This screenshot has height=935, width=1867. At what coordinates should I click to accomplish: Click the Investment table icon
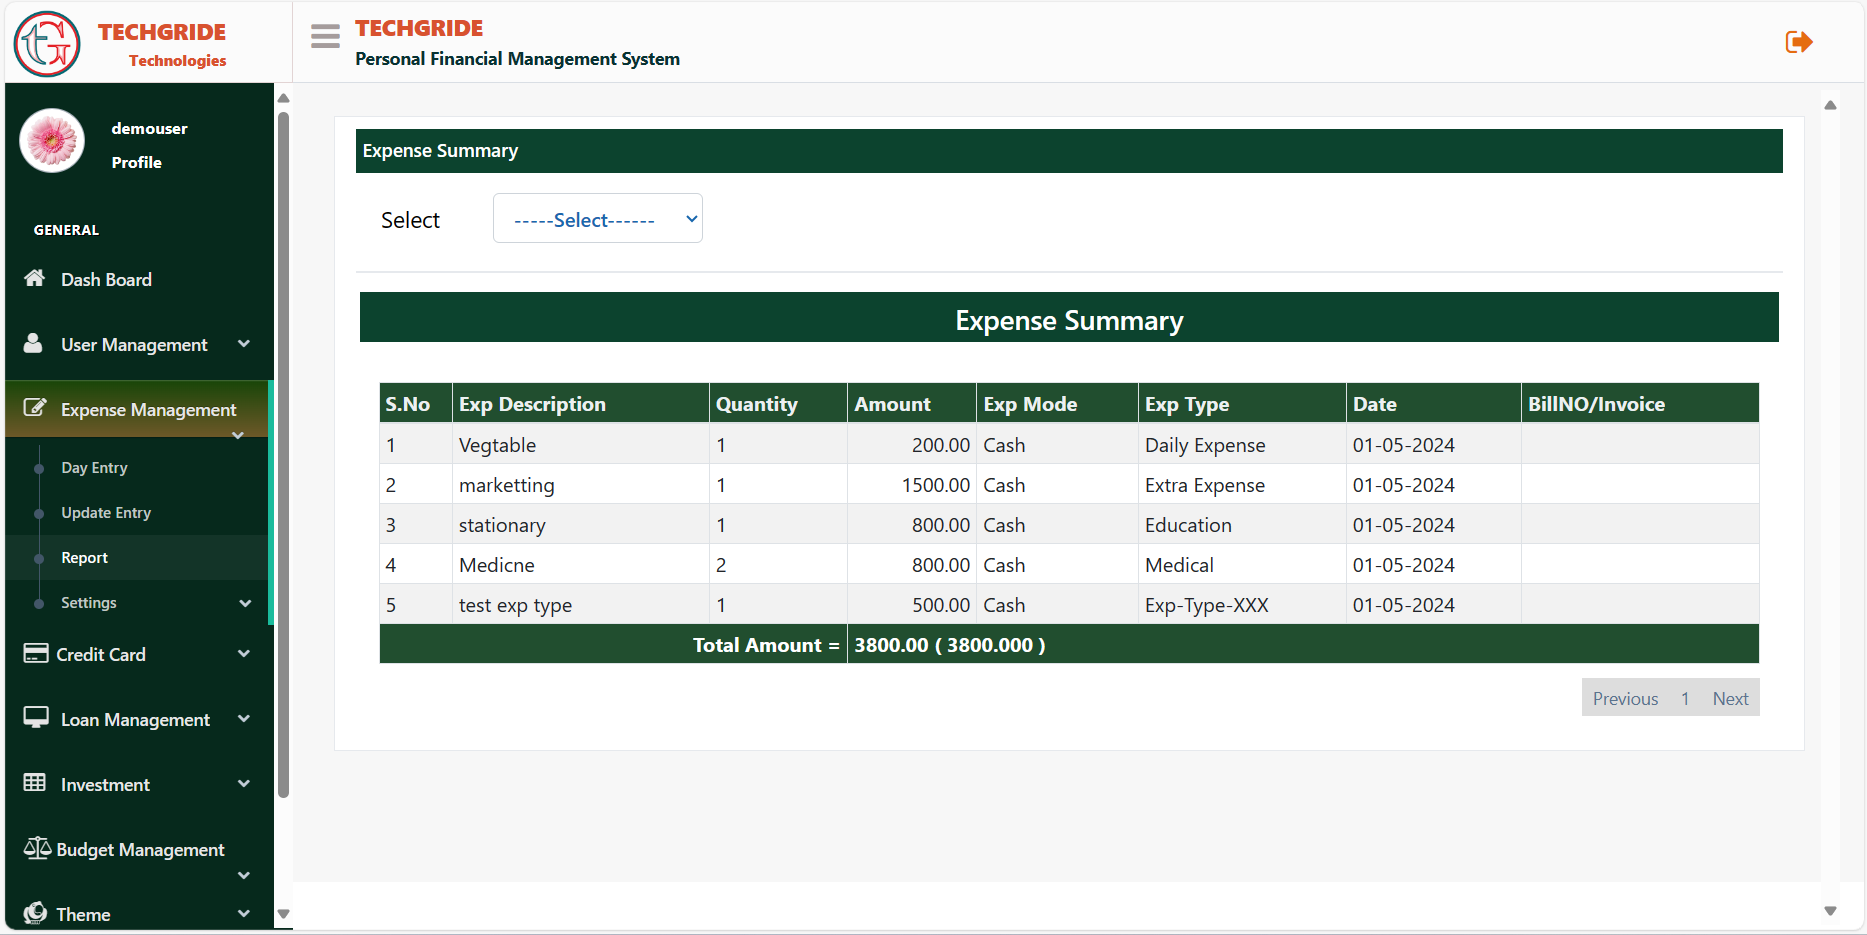point(35,783)
